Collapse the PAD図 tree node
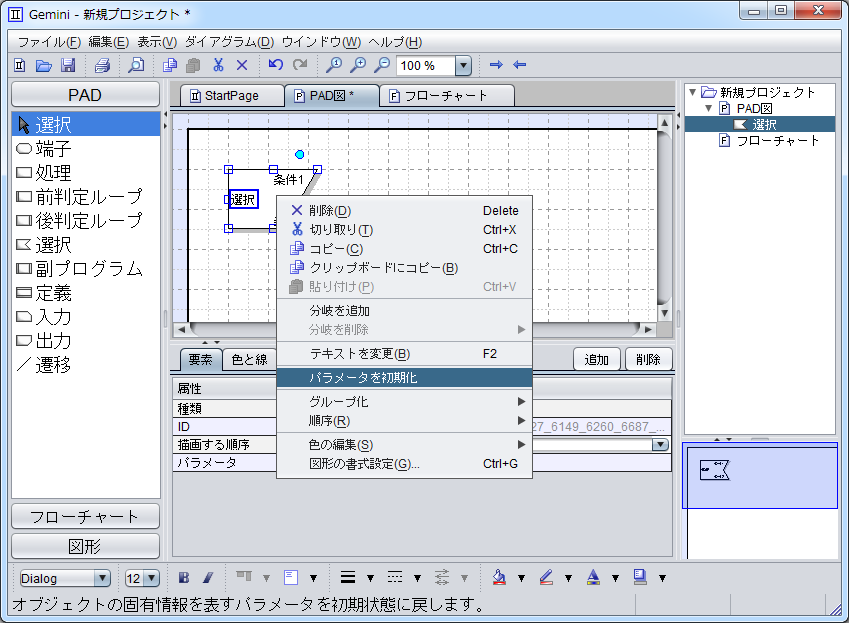 tap(708, 108)
